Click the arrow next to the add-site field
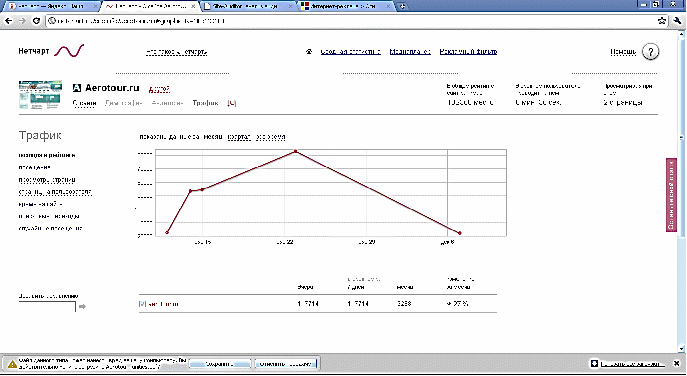This screenshot has width=687, height=376. pos(82,307)
